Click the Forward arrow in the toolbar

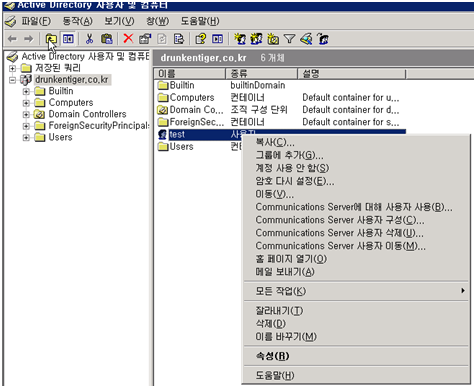click(x=29, y=39)
